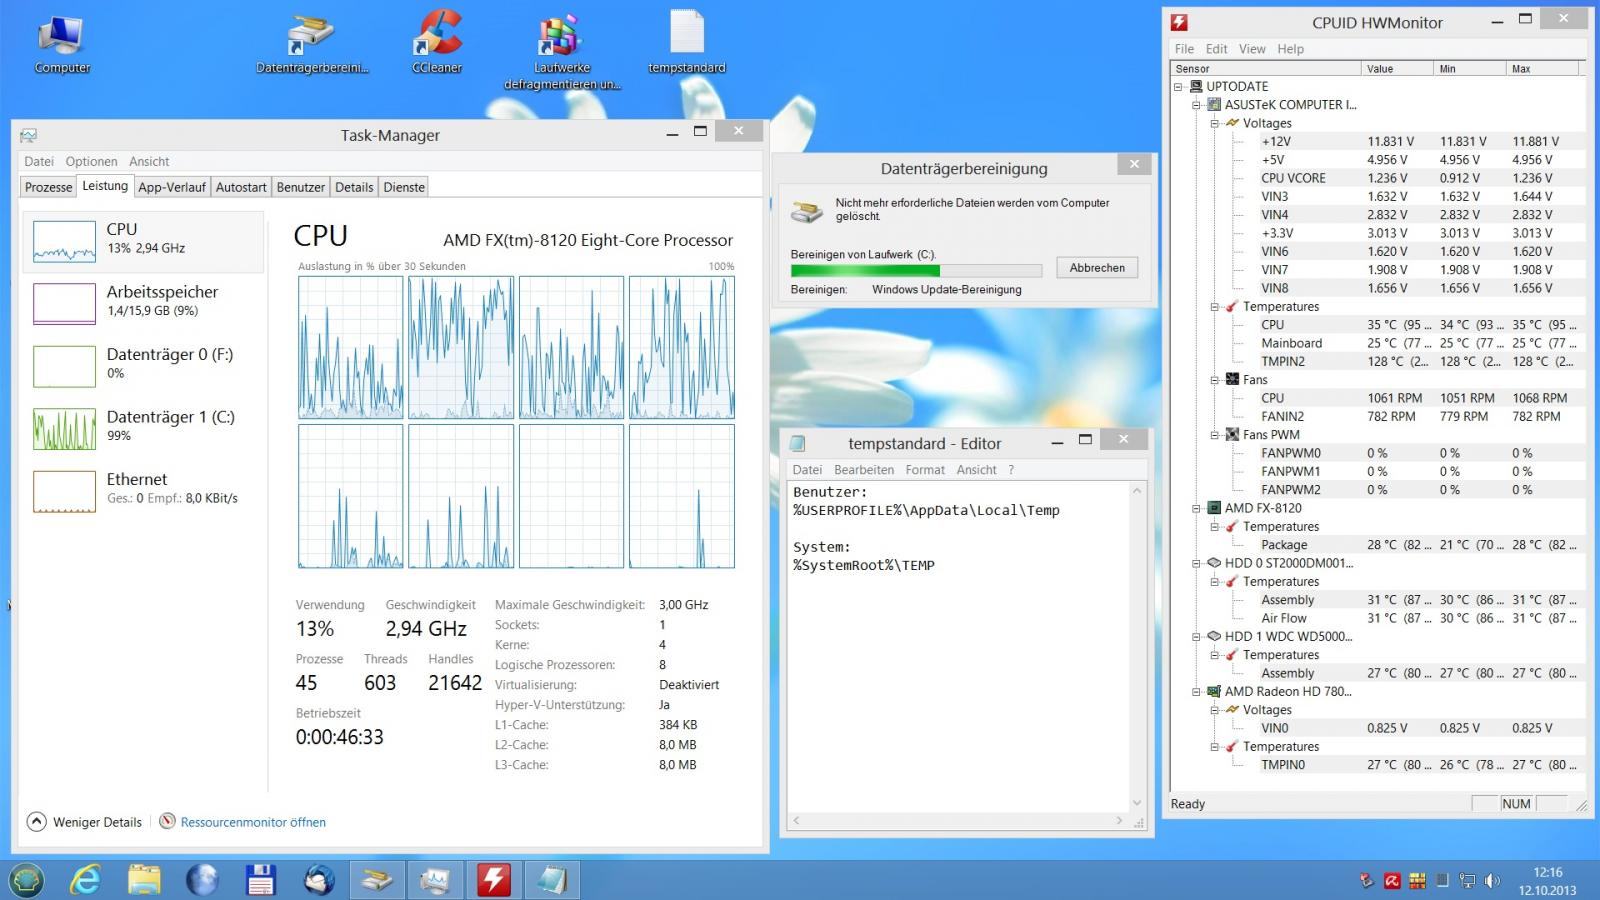The height and width of the screenshot is (900, 1600).
Task: Switch to the Prozesse tab
Action: click(x=49, y=187)
